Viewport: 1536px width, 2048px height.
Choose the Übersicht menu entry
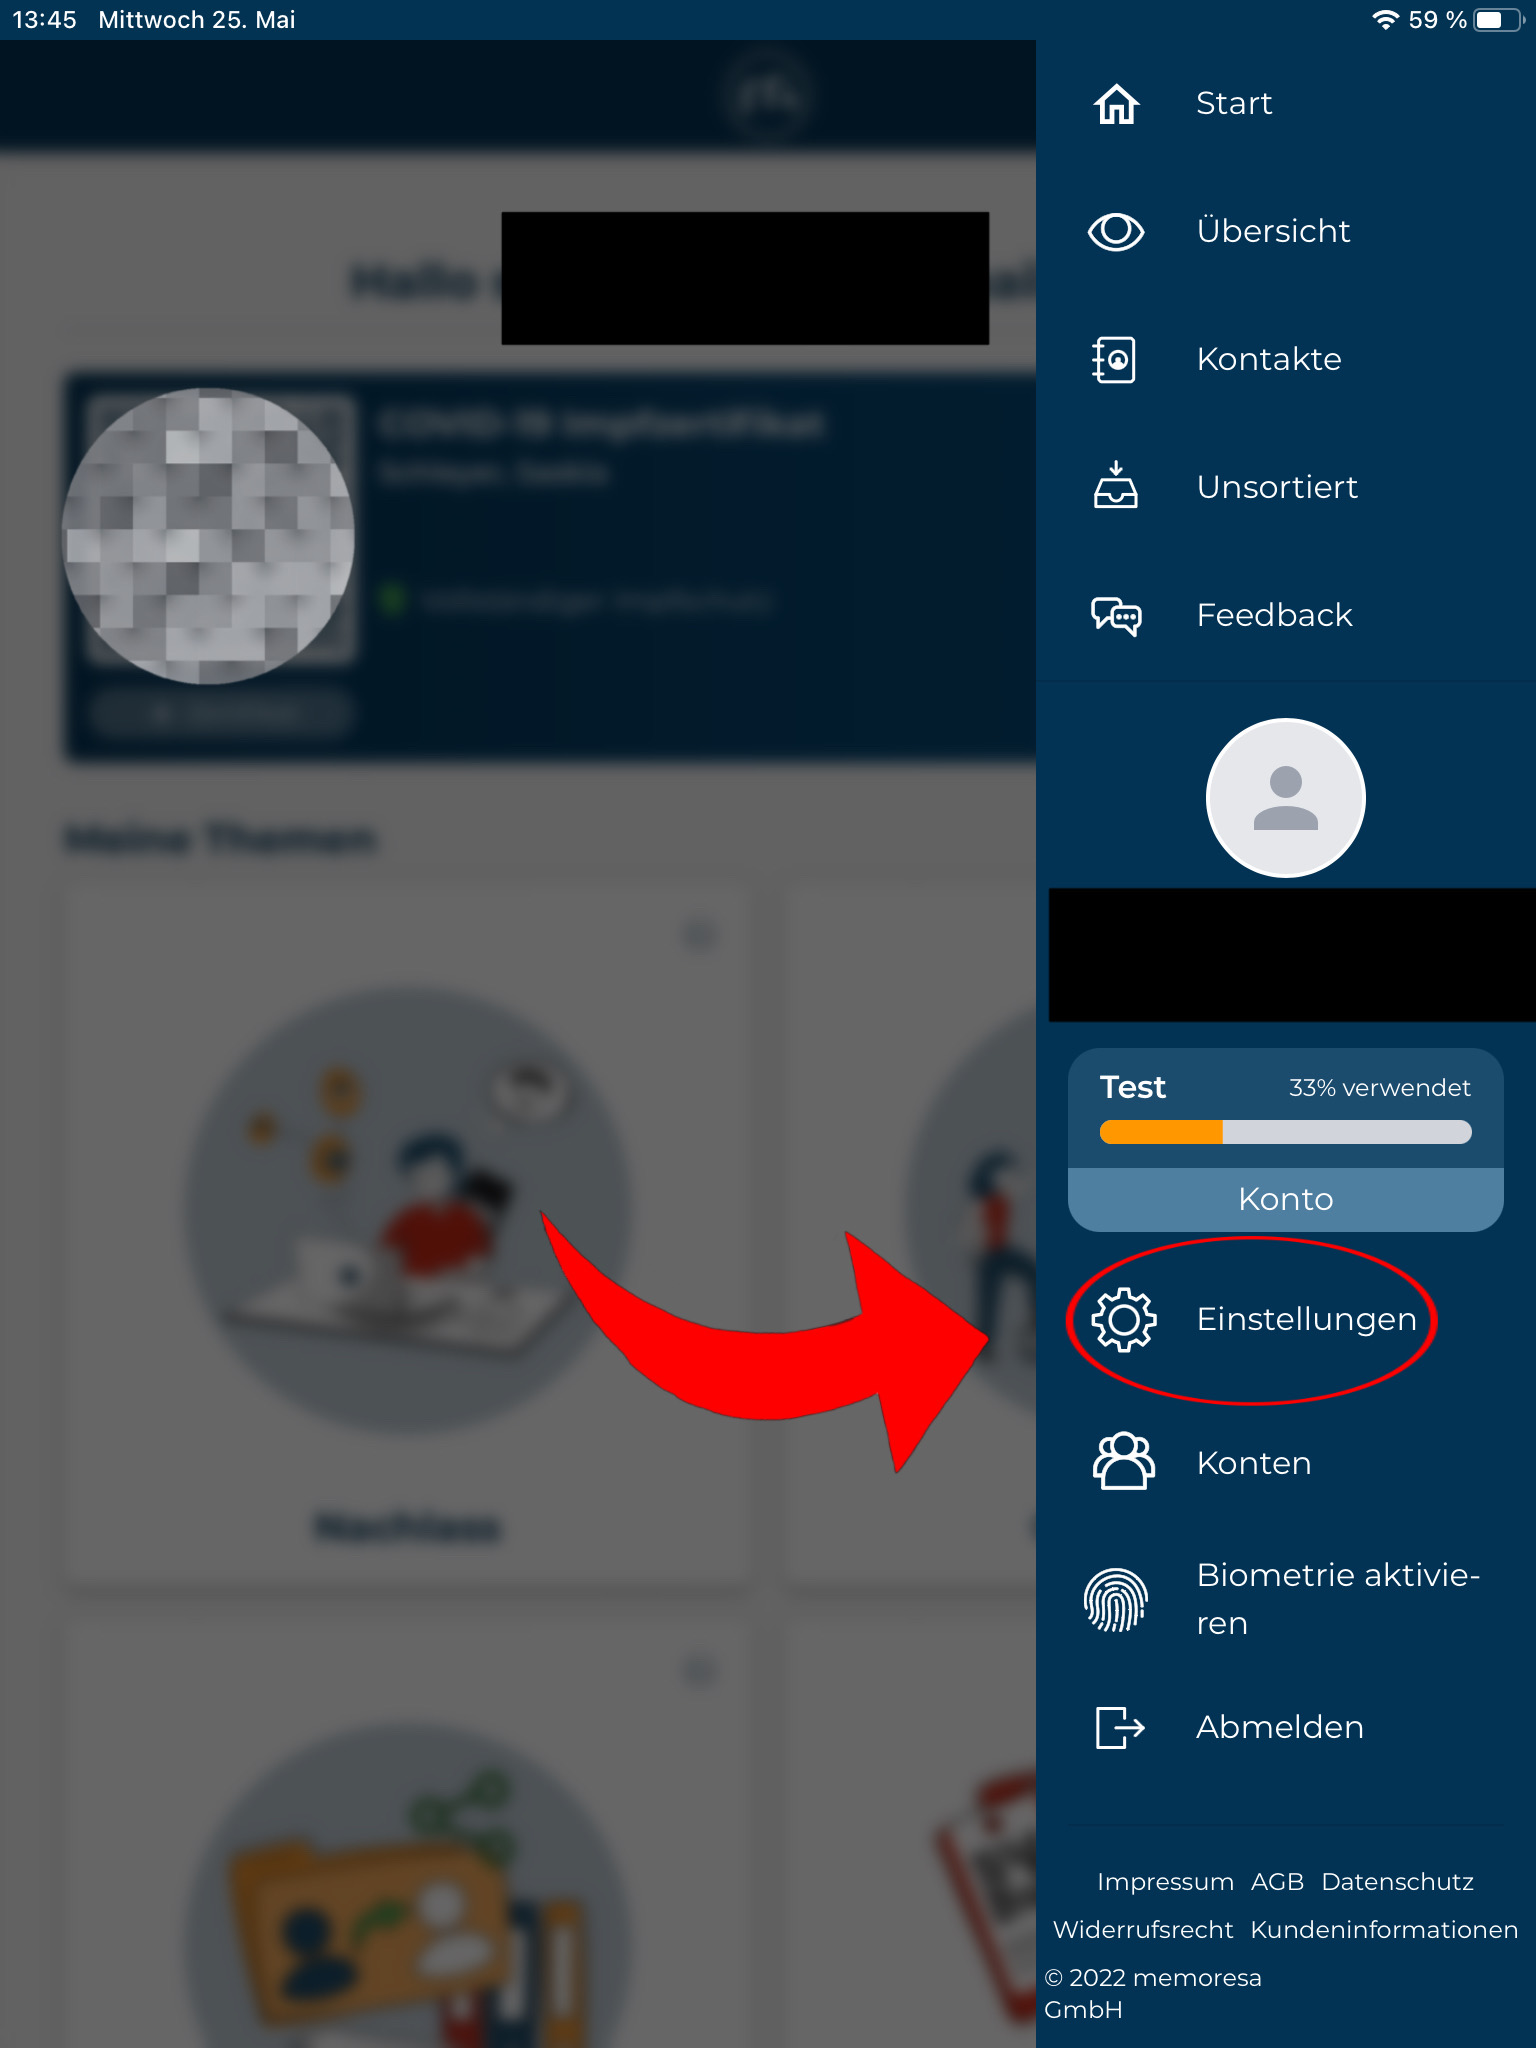tap(1273, 231)
